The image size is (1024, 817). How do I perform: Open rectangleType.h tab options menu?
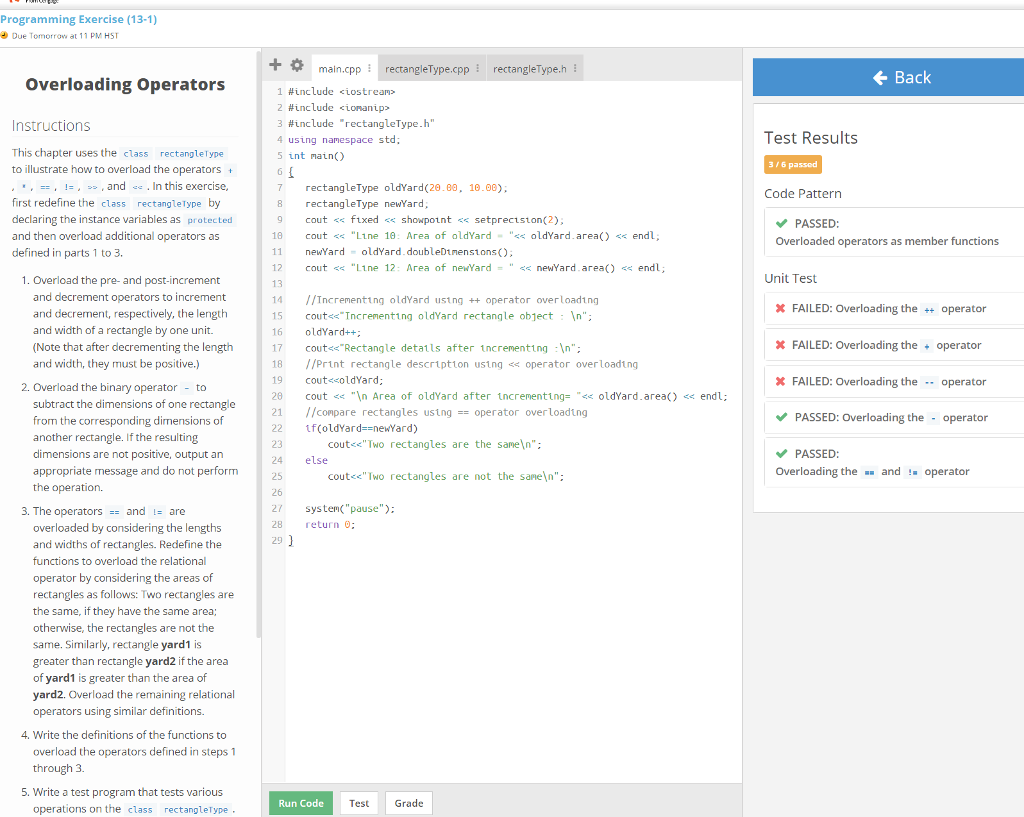tap(575, 69)
